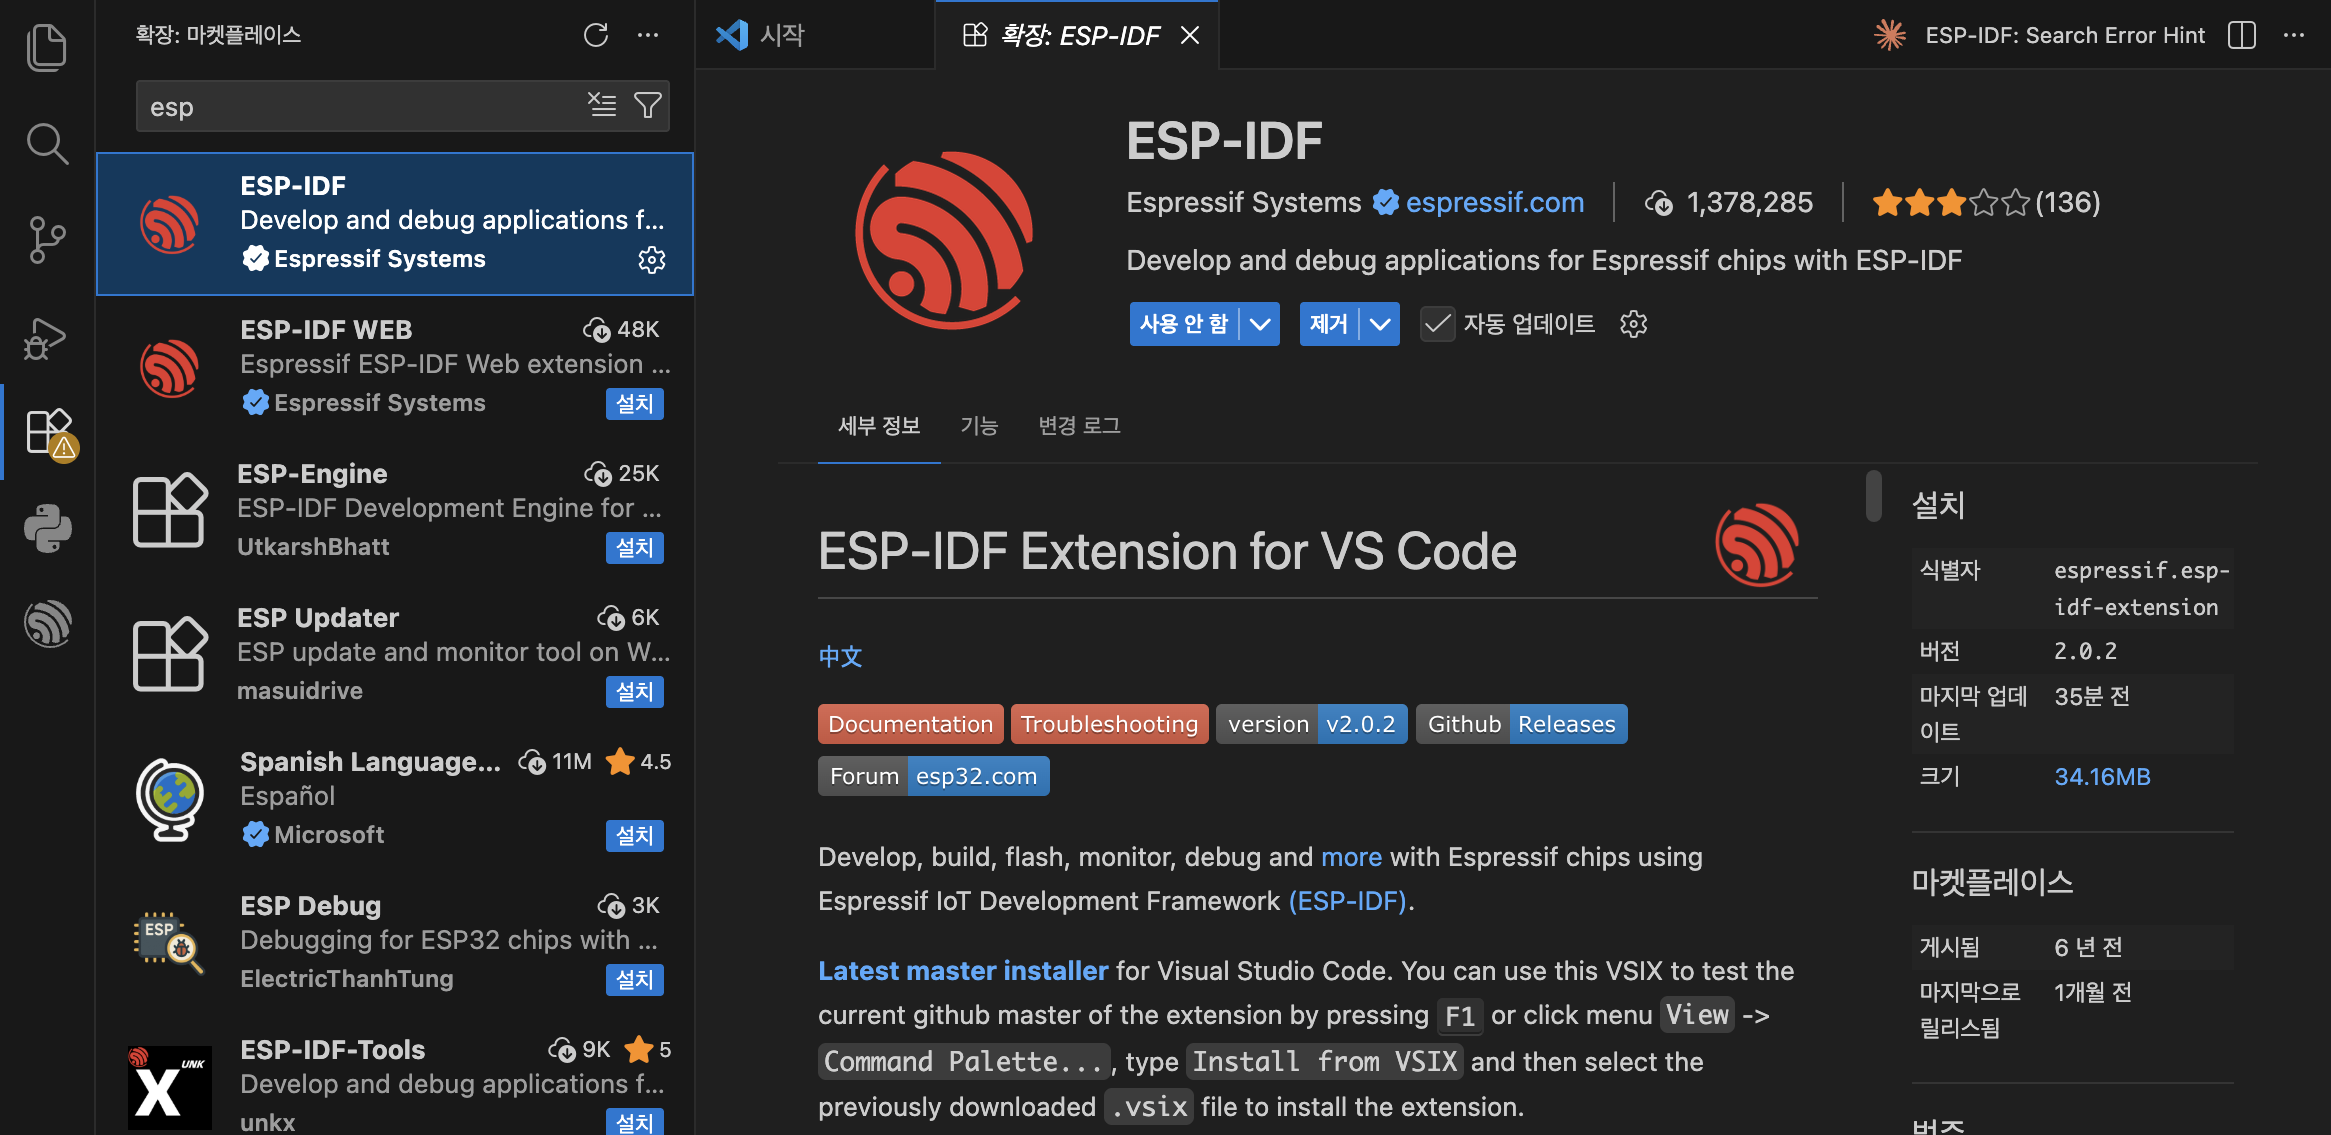Select the ESP Debug list item
The width and height of the screenshot is (2331, 1135).
[395, 944]
